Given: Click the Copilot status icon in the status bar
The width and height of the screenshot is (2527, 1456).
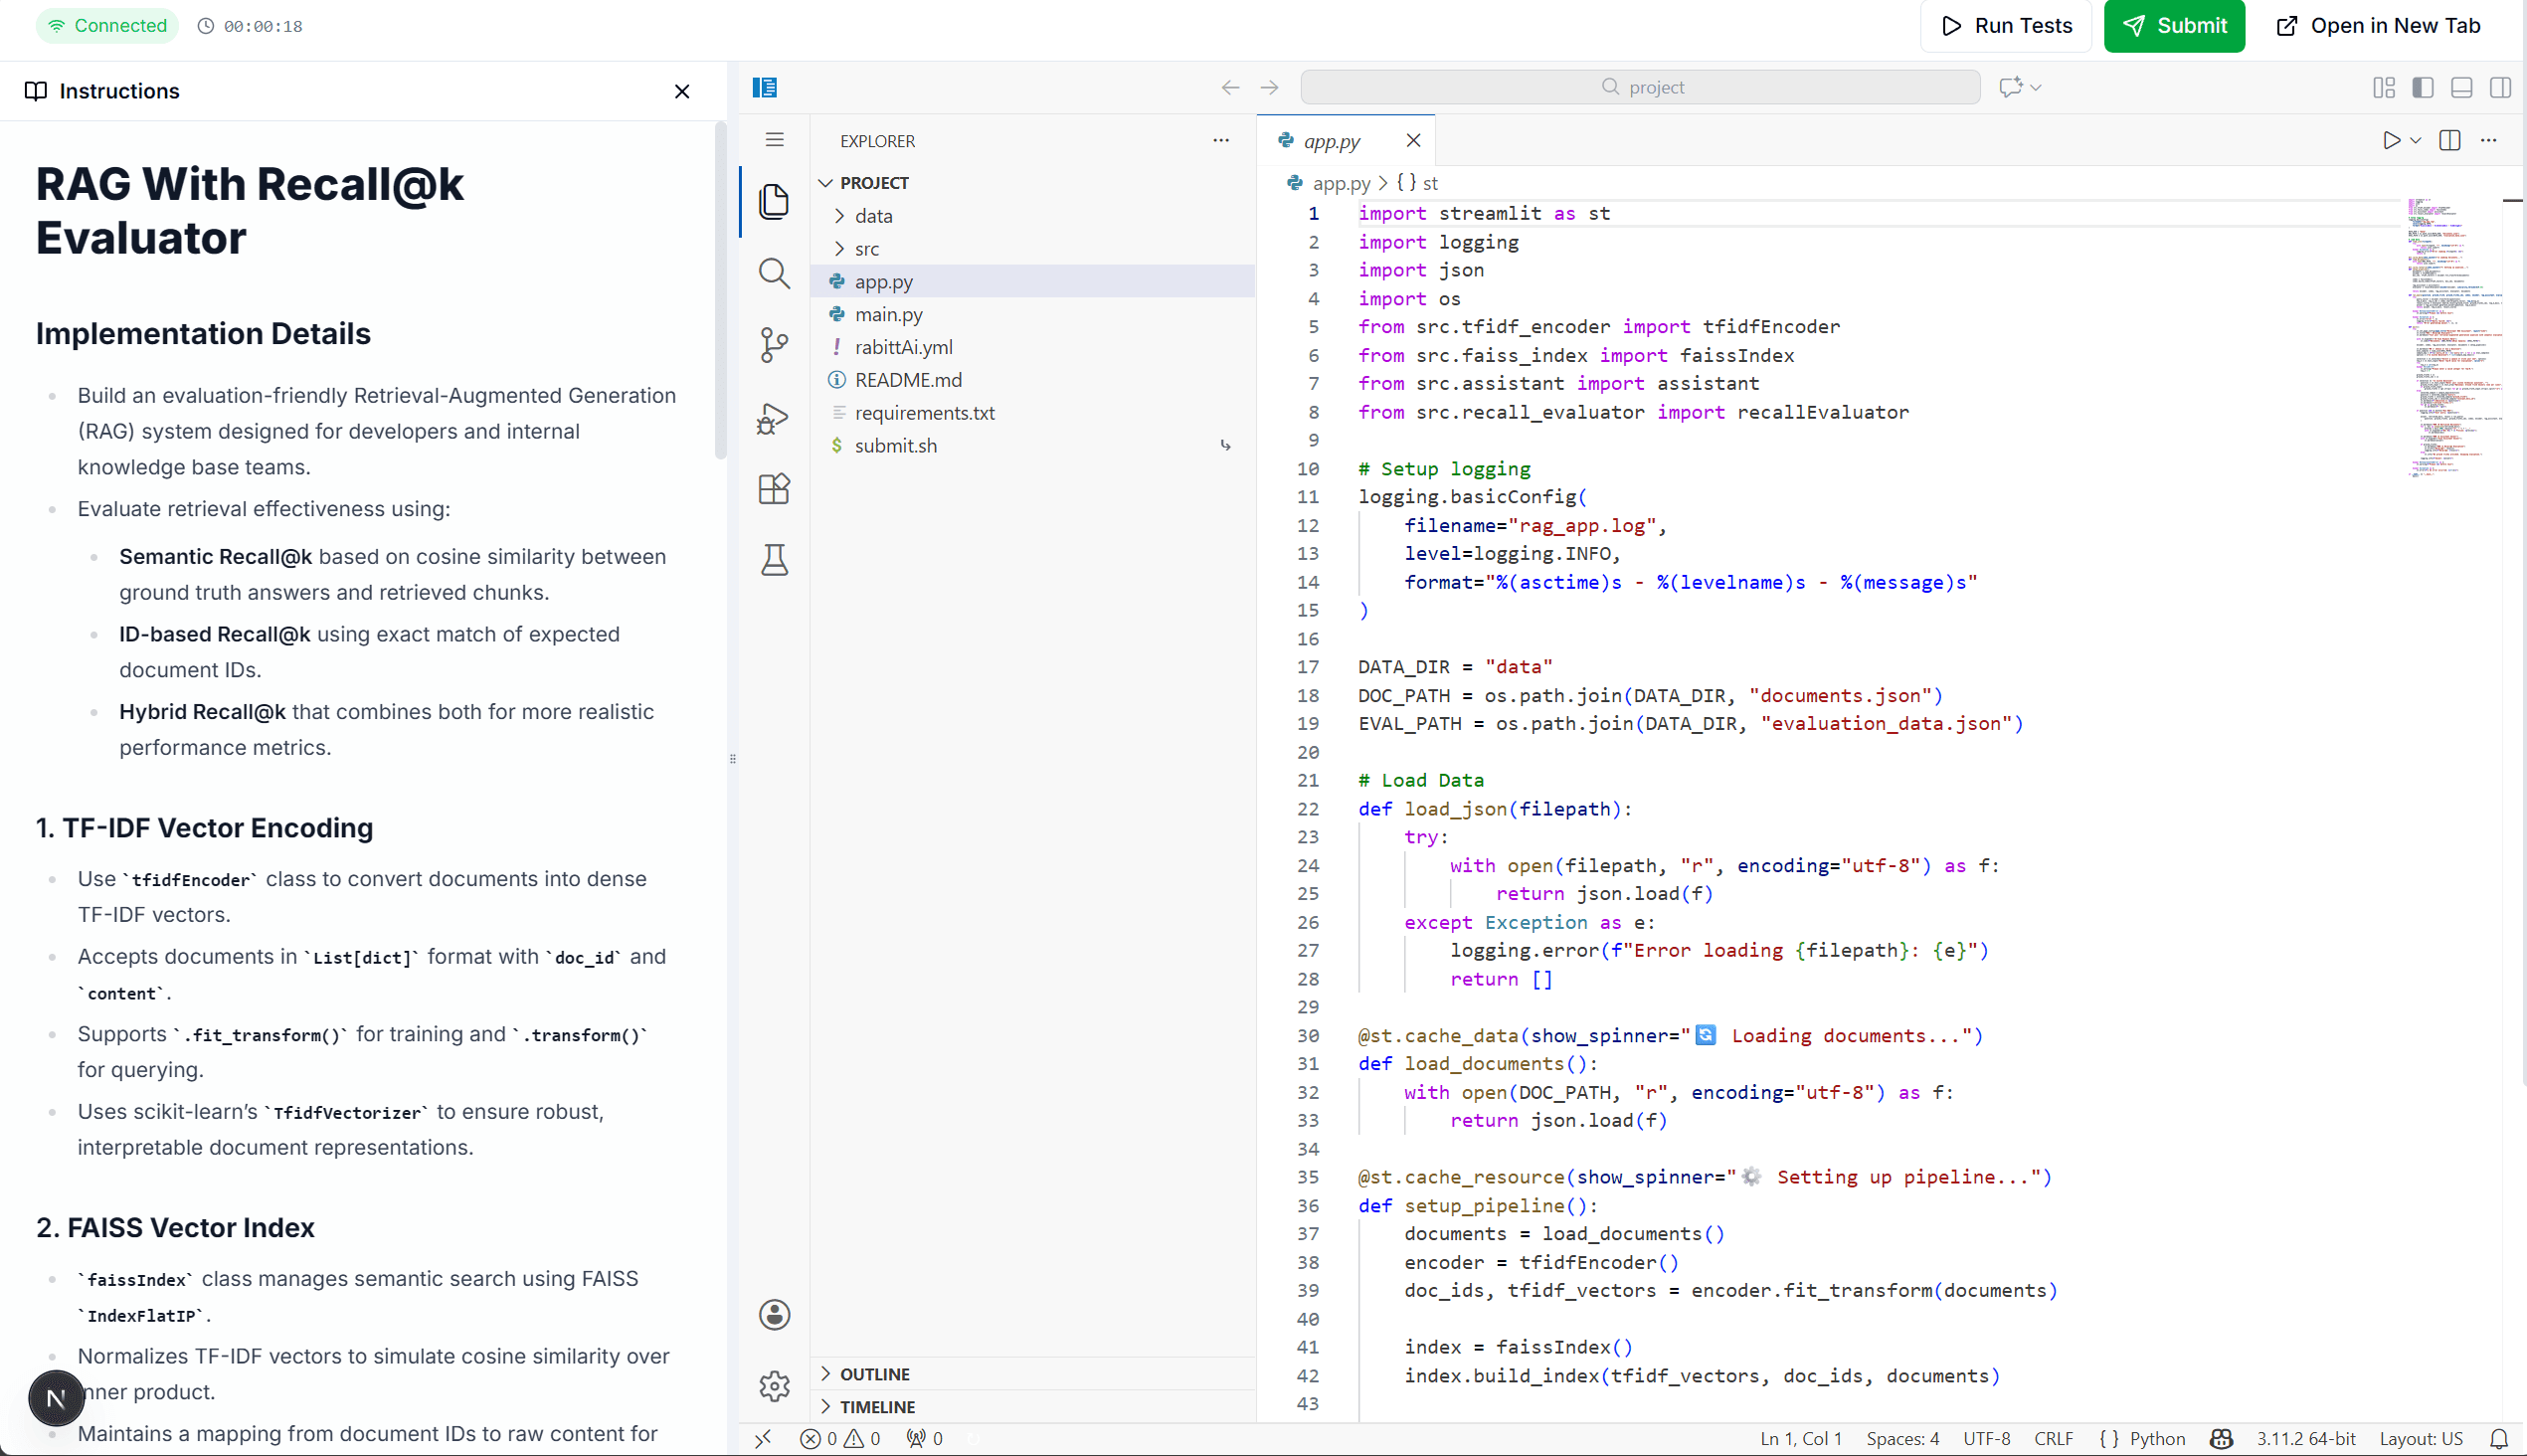Looking at the screenshot, I should (x=2221, y=1439).
